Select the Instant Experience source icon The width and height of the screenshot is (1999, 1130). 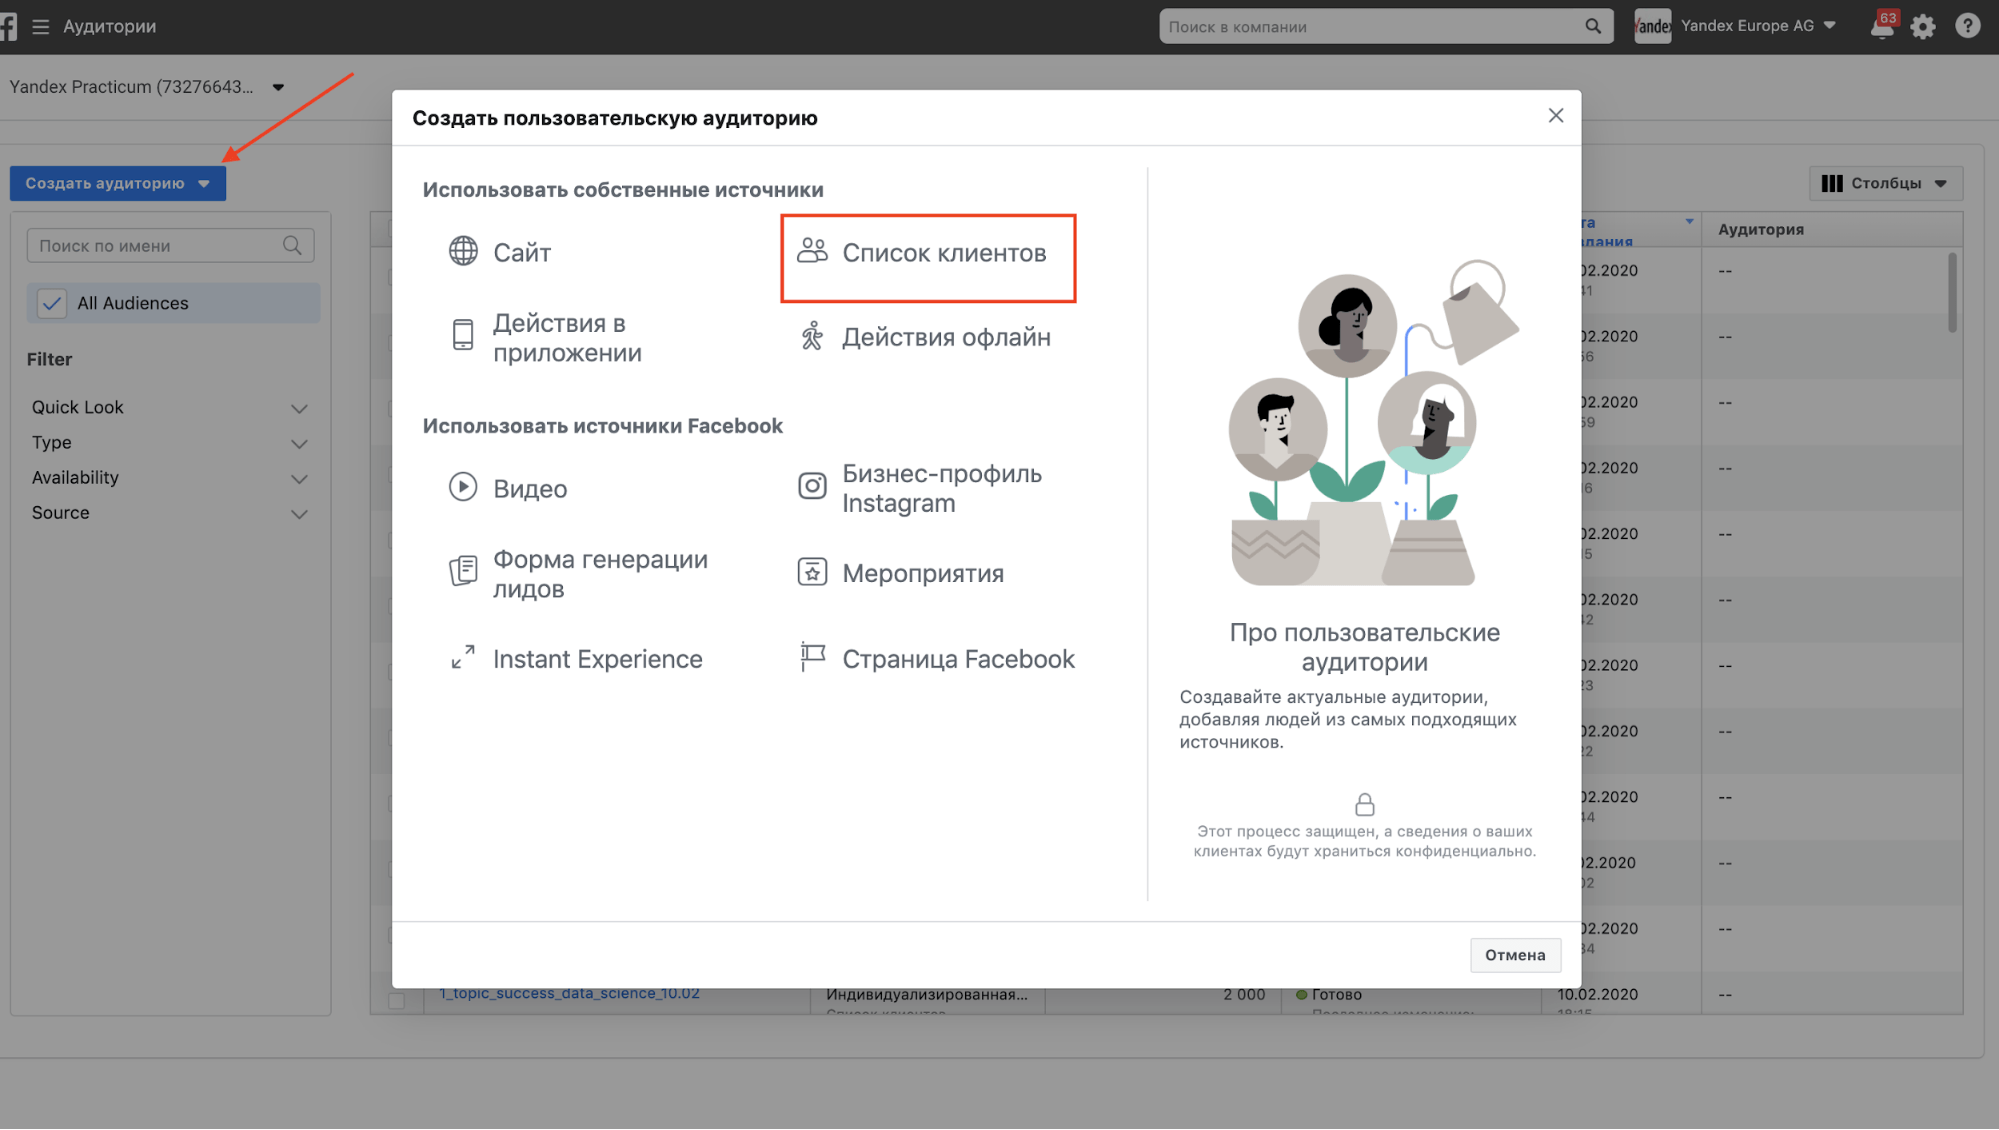pos(462,658)
